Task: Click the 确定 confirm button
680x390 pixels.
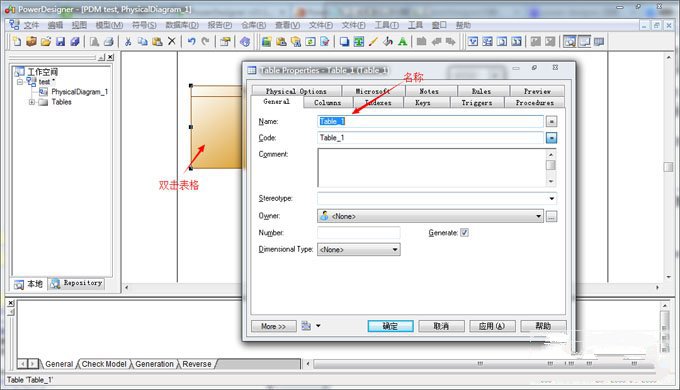Action: pos(390,326)
